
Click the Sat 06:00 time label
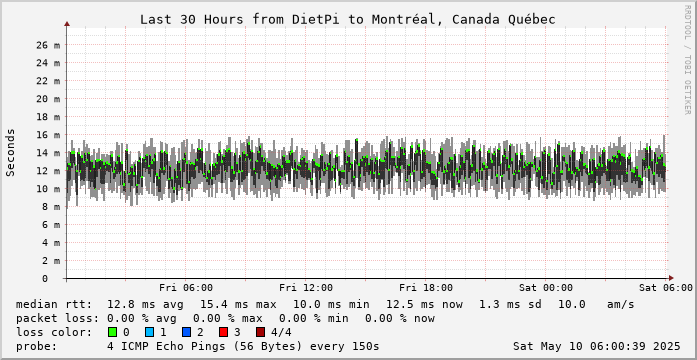point(666,288)
